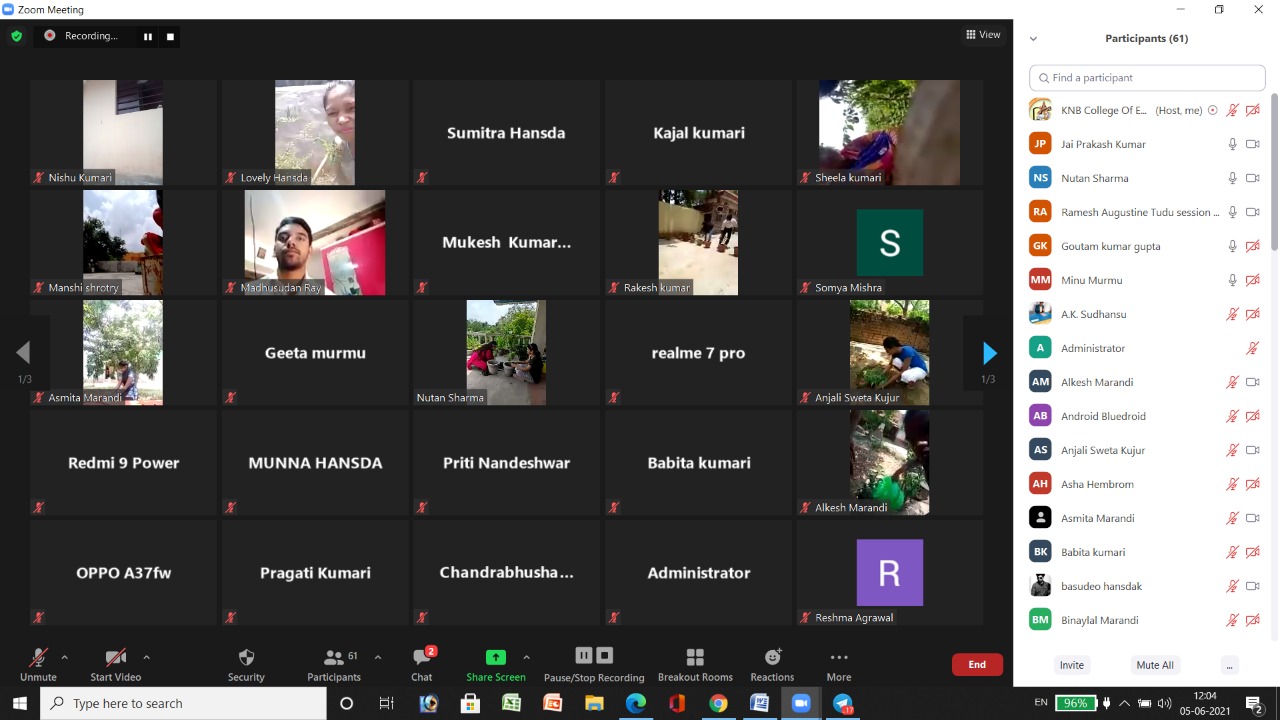Show hidden system tray icons
This screenshot has width=1280, height=720.
coord(1124,703)
